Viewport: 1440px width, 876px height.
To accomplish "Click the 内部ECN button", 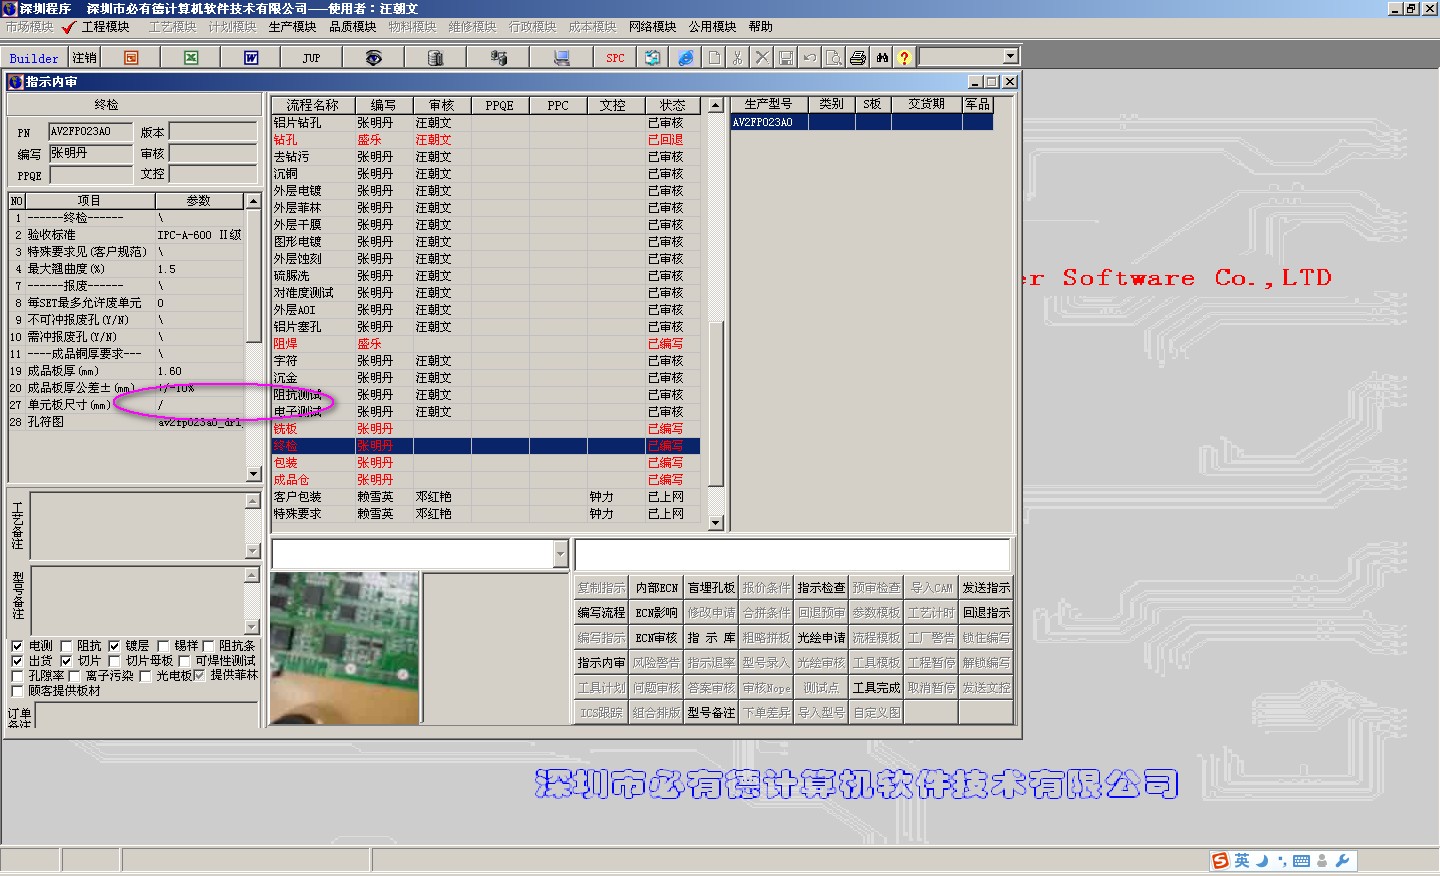I will (x=656, y=588).
